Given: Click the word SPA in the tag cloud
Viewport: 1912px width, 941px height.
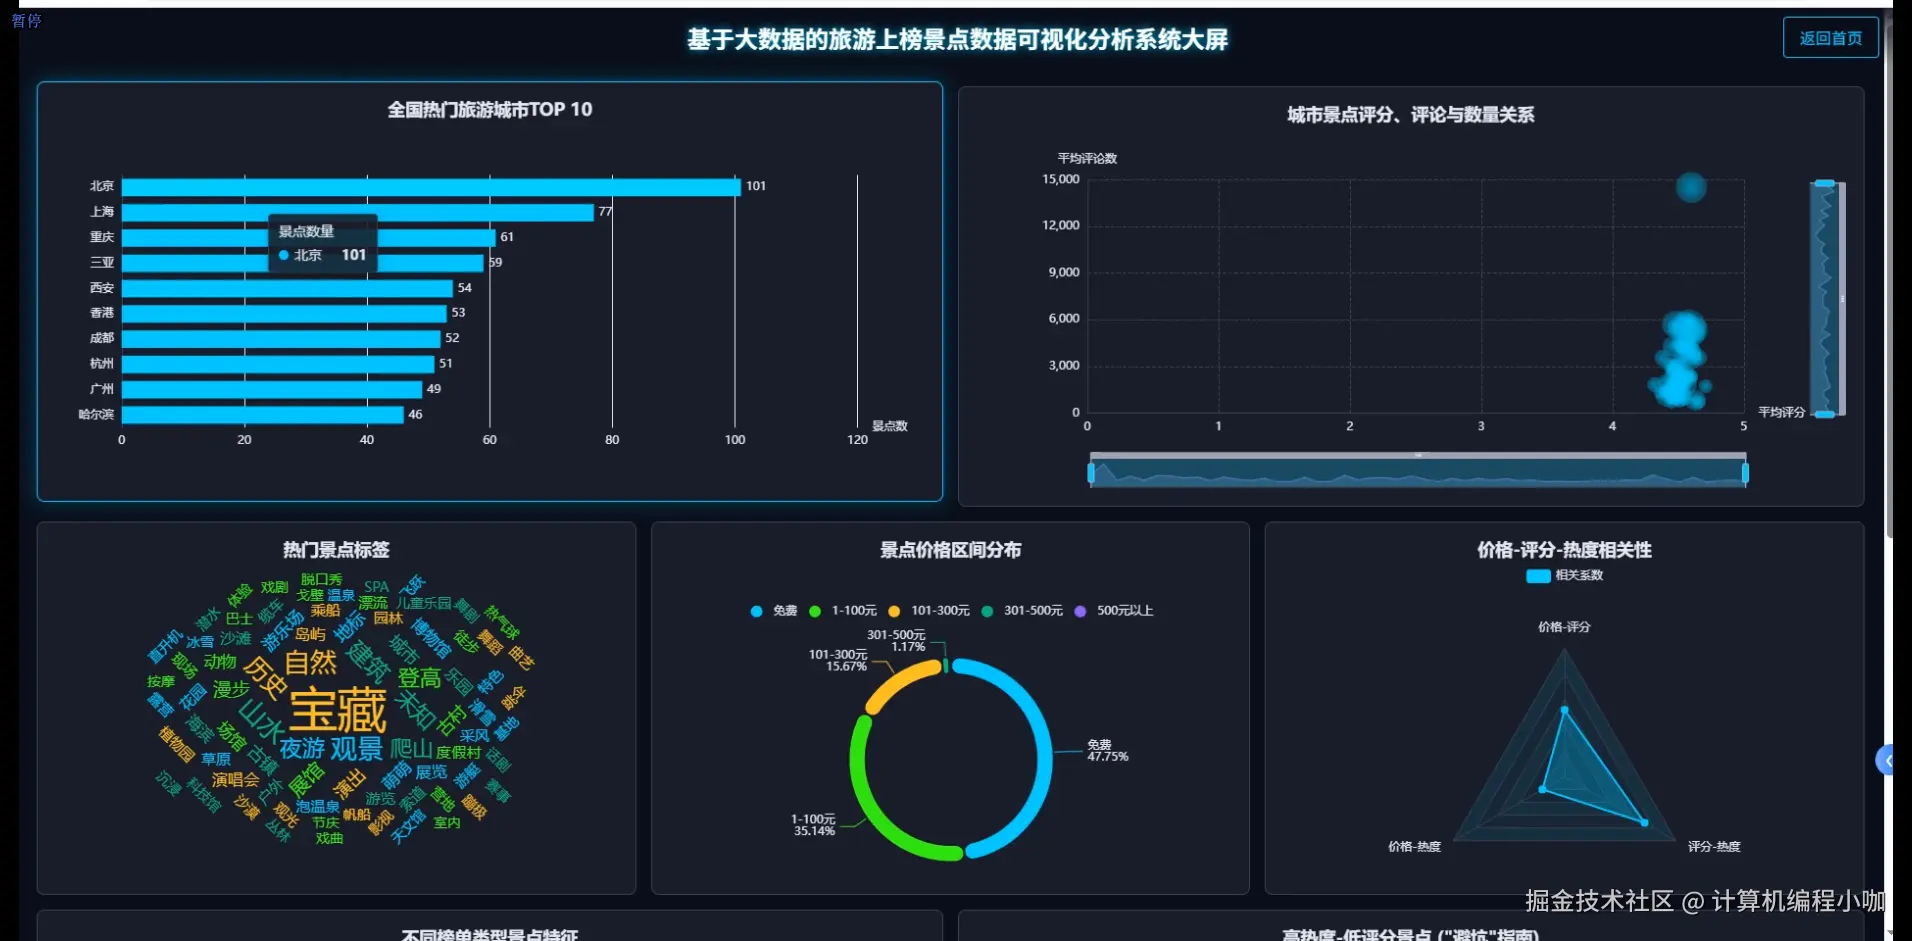Looking at the screenshot, I should pyautogui.click(x=377, y=587).
